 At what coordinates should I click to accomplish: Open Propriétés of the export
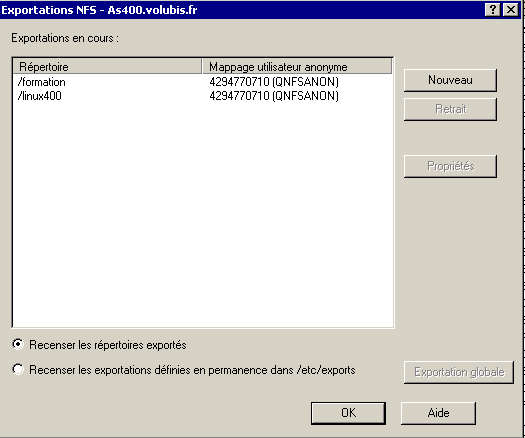tap(450, 166)
